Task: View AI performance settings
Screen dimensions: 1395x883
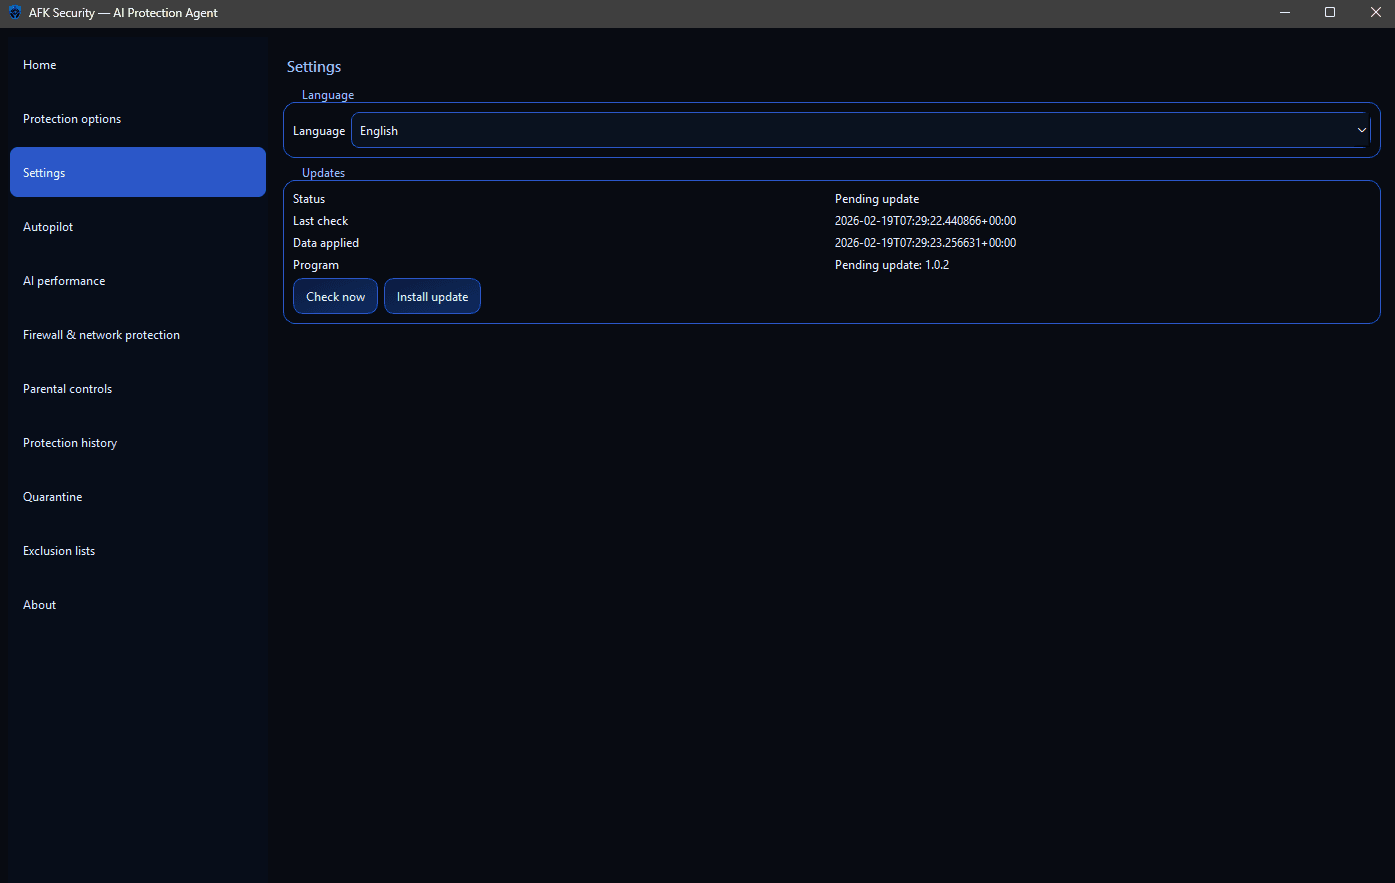Action: tap(64, 280)
